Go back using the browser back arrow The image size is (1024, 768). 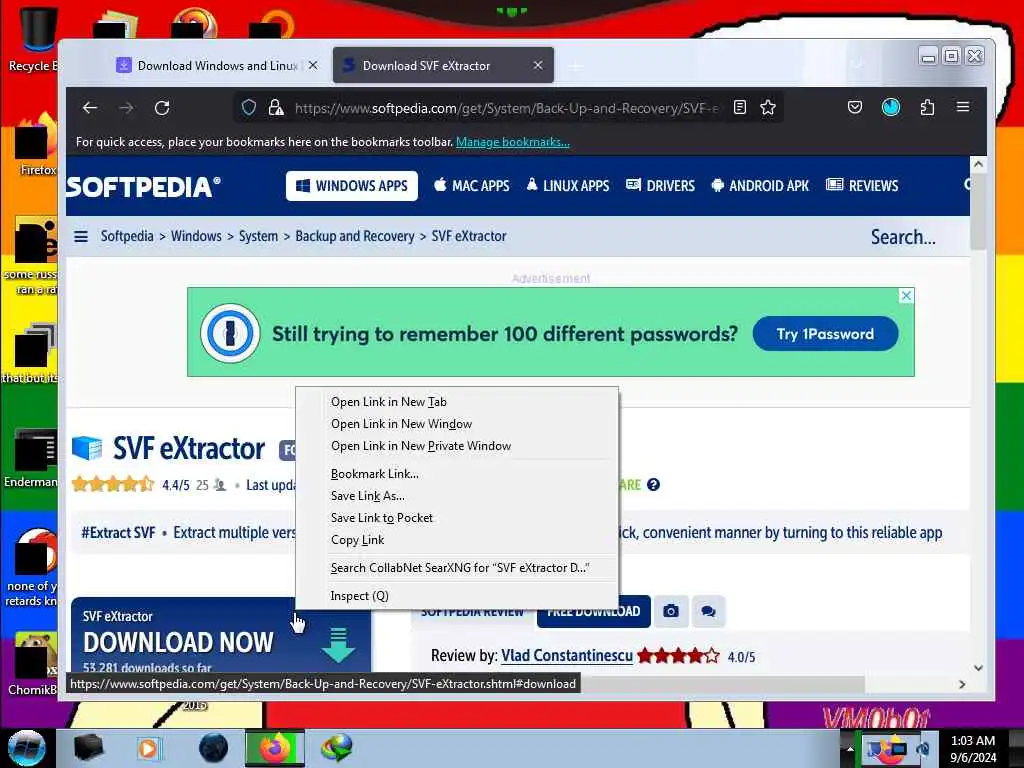pyautogui.click(x=90, y=108)
